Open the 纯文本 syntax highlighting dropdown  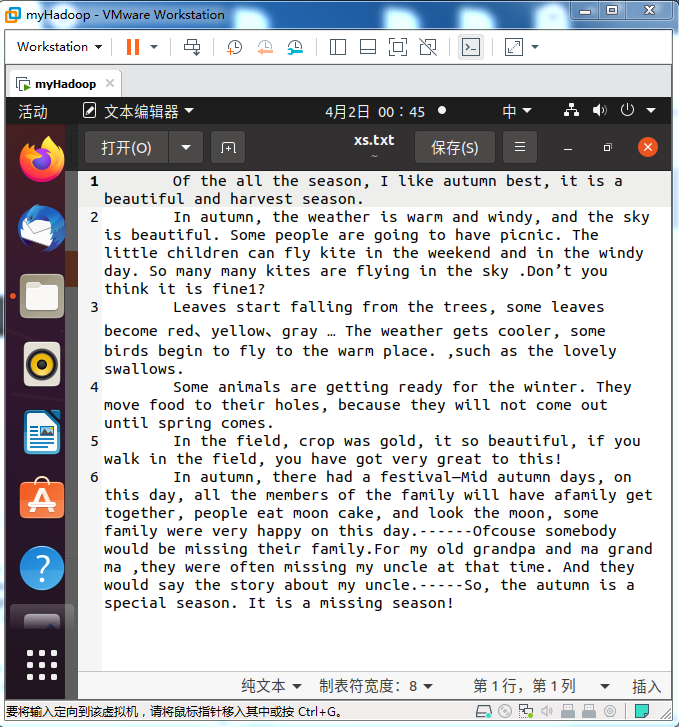271,686
